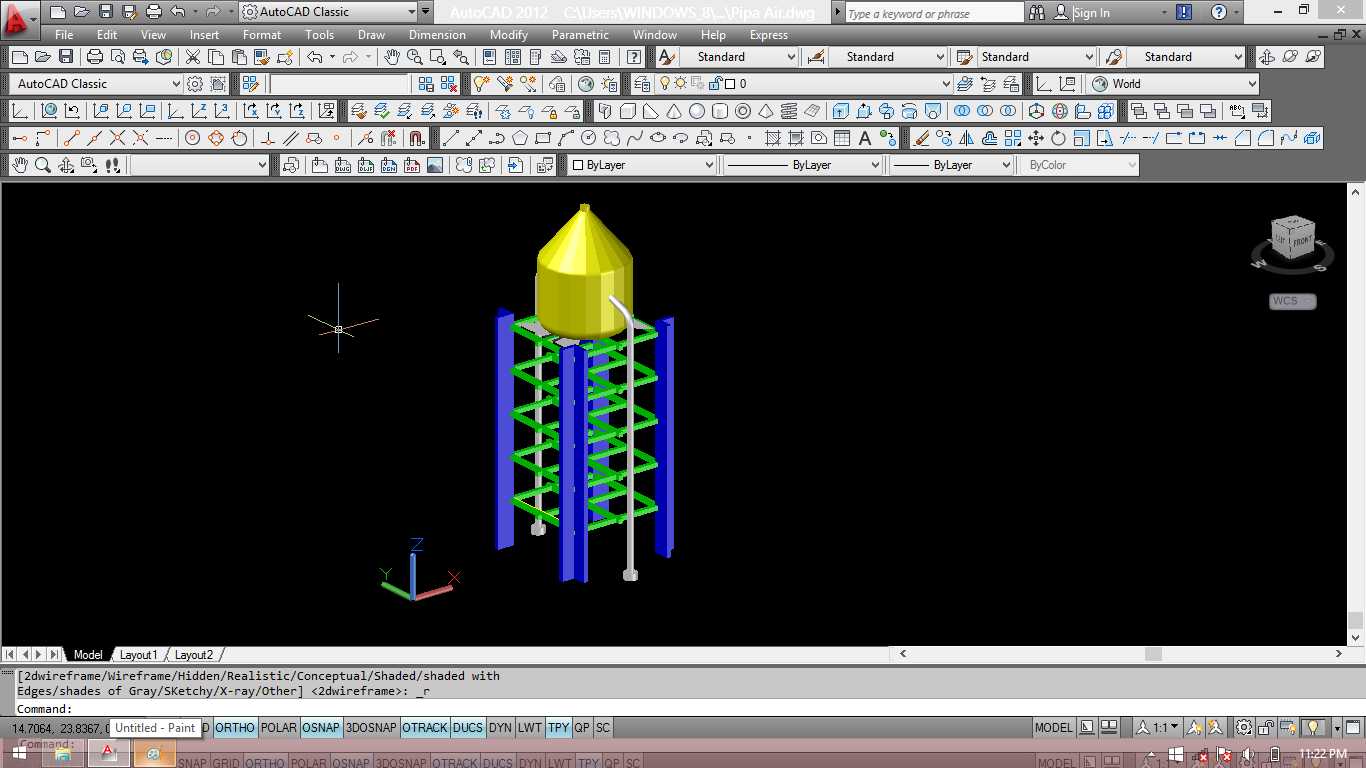Click the Rotate tool icon
The image size is (1366, 768).
point(1059,138)
